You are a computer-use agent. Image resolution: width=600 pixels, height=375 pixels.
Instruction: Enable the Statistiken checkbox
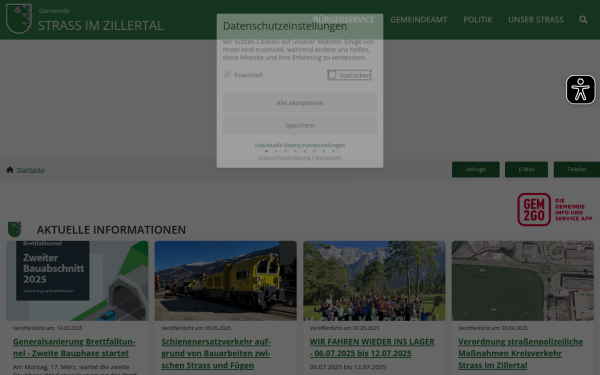click(x=332, y=75)
